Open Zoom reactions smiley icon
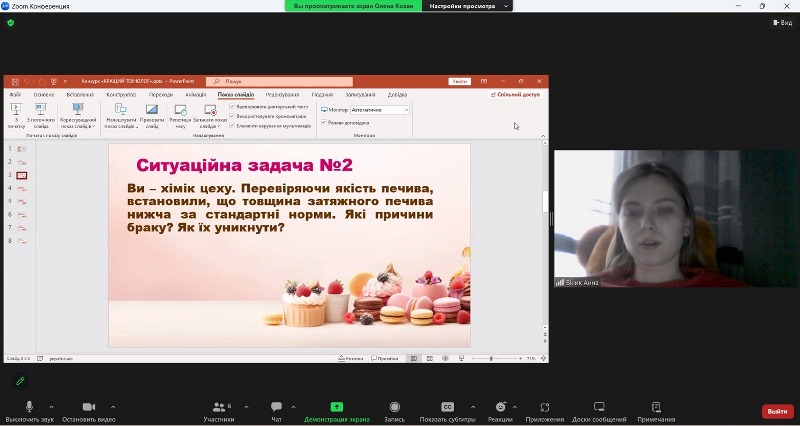 [501, 407]
